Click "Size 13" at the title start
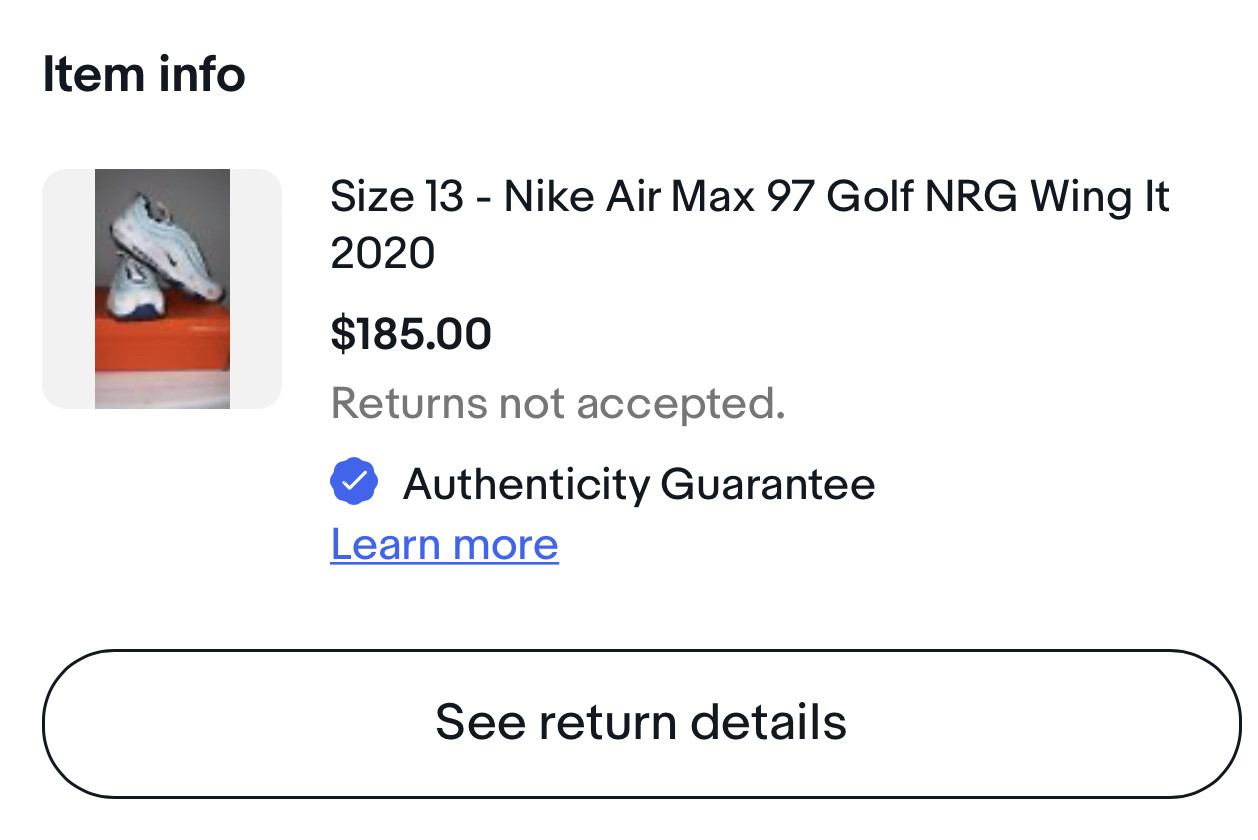The image size is (1258, 840). (x=397, y=197)
